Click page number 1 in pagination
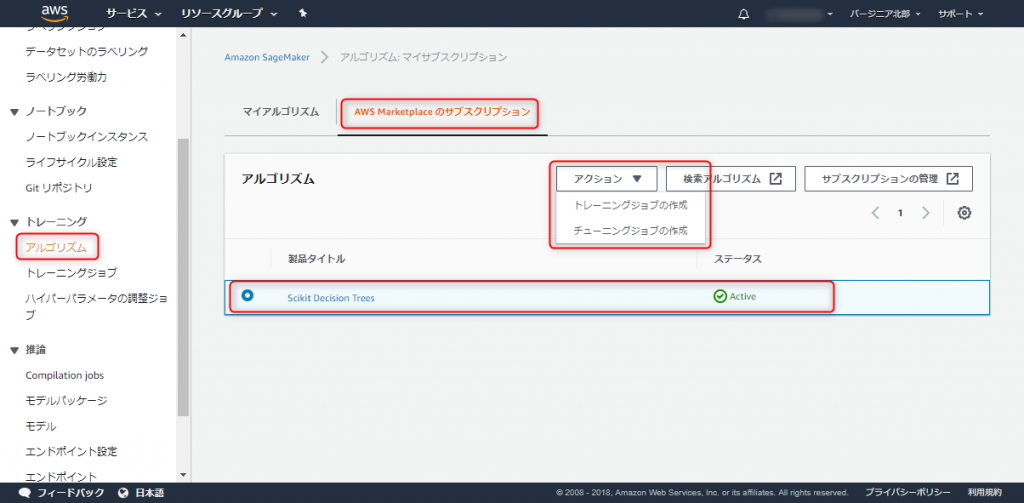 click(901, 213)
